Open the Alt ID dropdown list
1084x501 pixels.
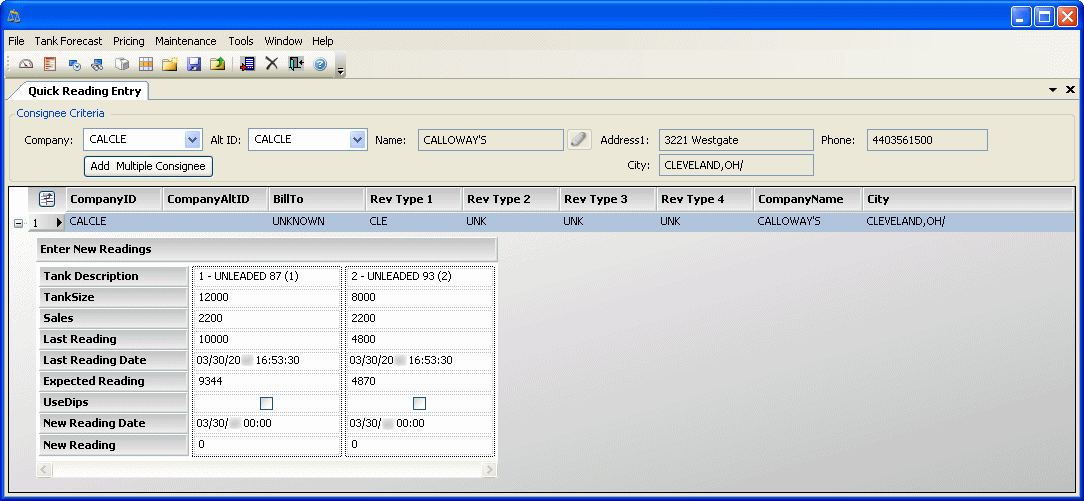pos(358,140)
